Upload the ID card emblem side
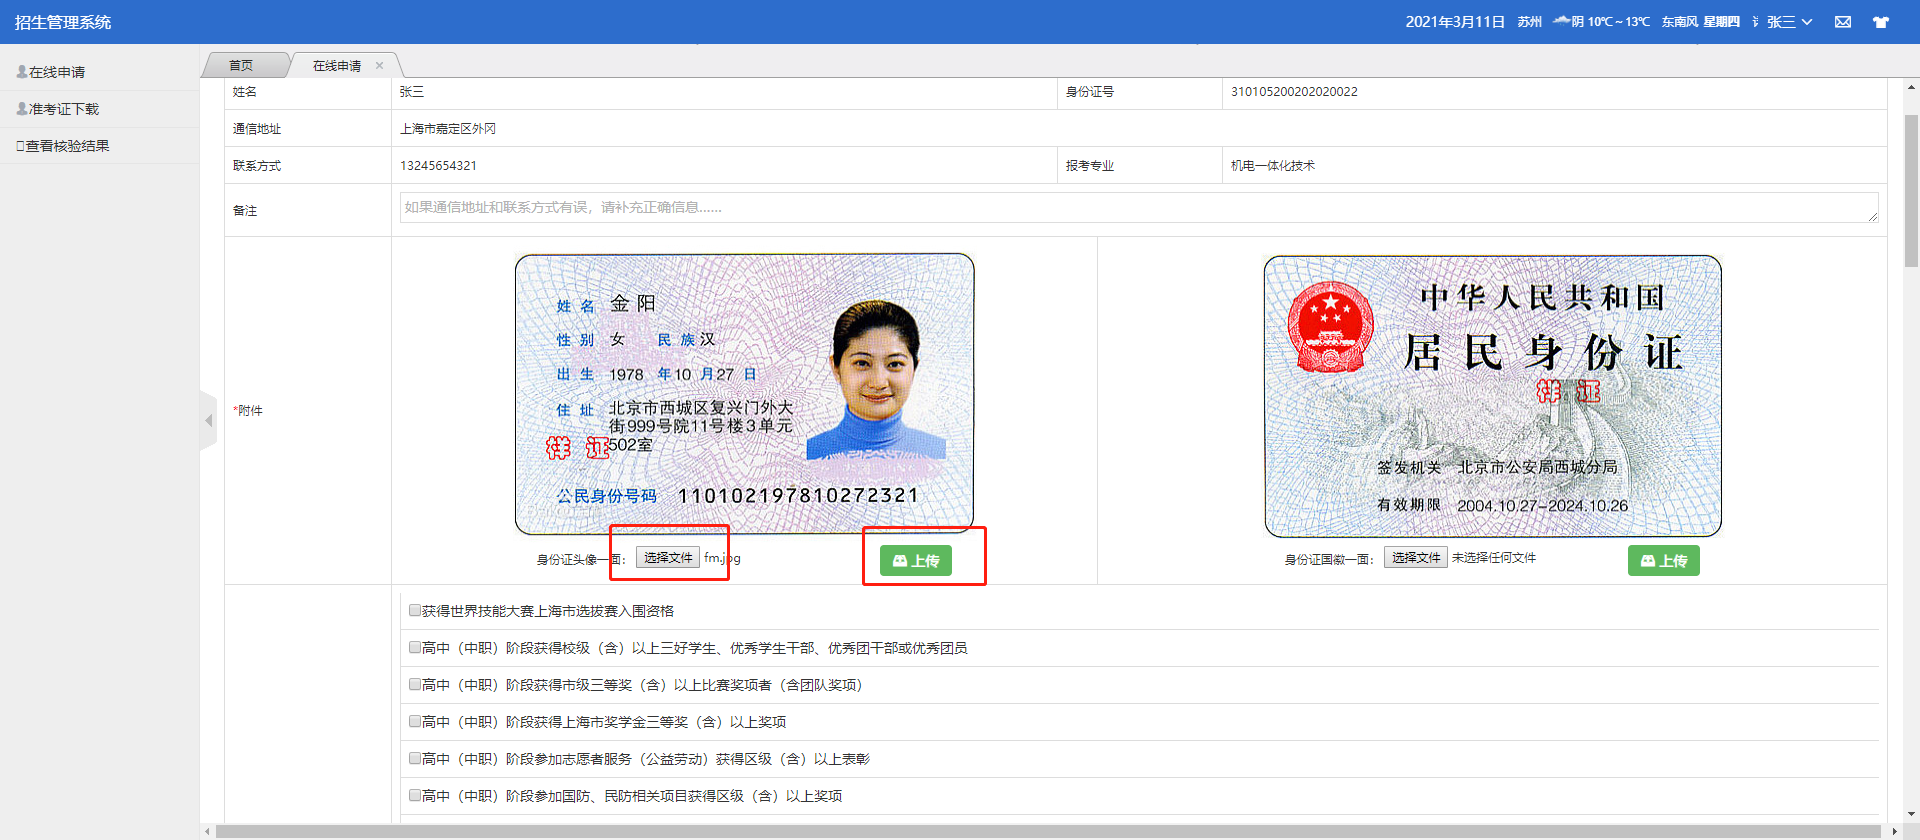 (x=1664, y=561)
